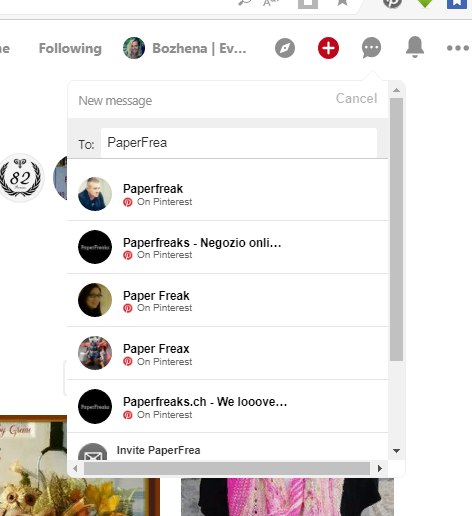Cancel the new message
The width and height of the screenshot is (472, 516).
pyautogui.click(x=356, y=99)
